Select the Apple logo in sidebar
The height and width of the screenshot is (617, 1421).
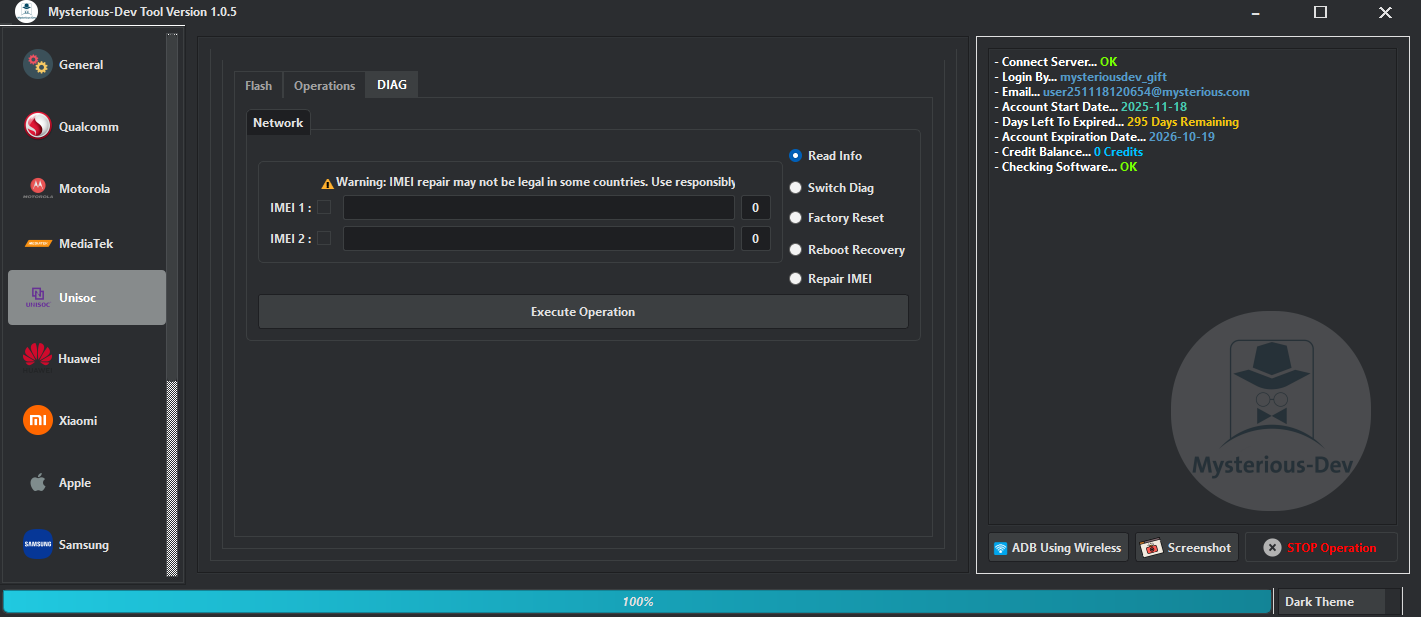(37, 482)
